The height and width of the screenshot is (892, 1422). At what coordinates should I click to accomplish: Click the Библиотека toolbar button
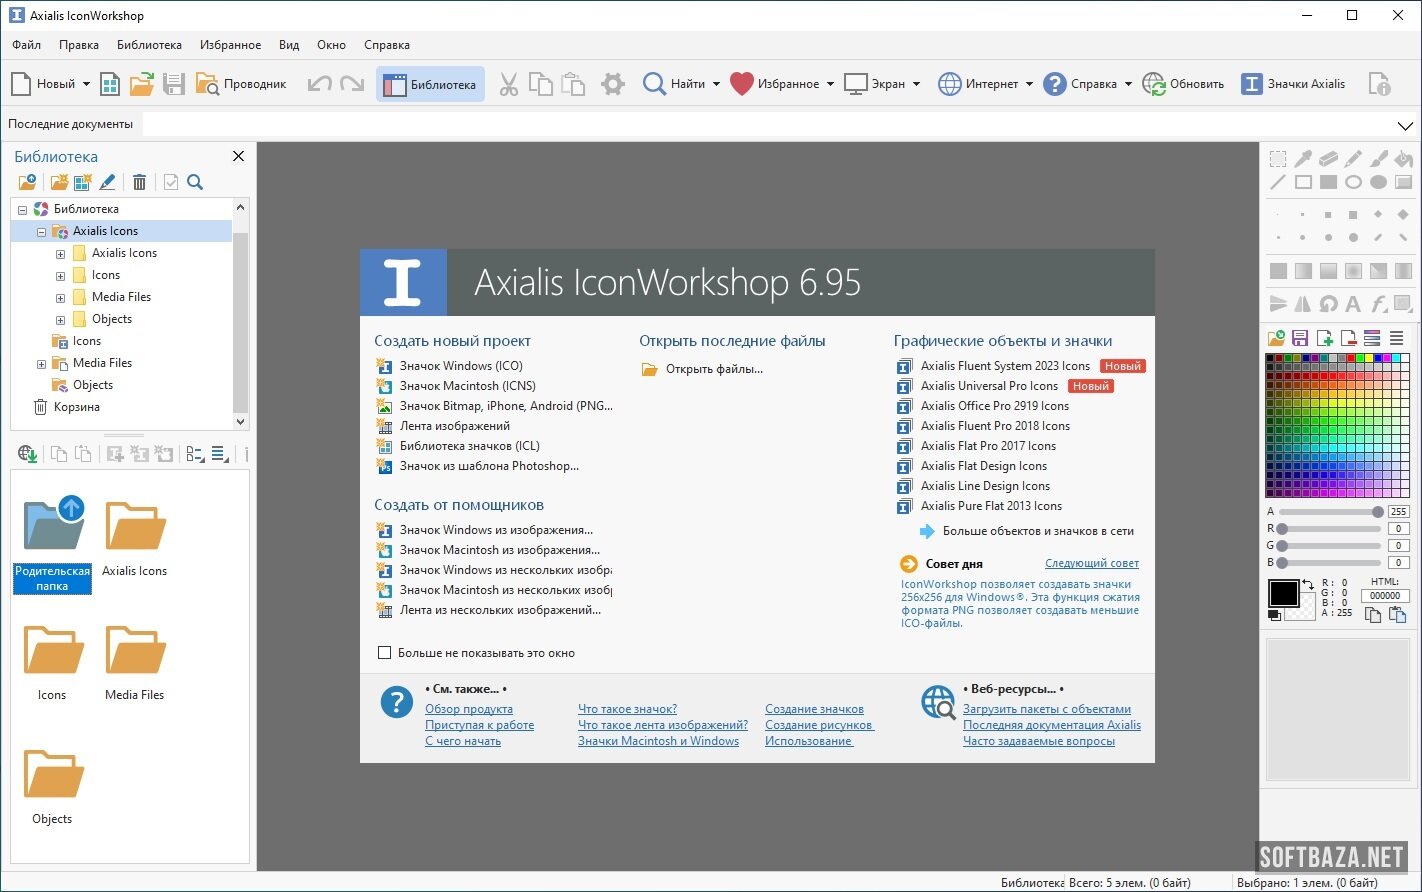[x=430, y=84]
